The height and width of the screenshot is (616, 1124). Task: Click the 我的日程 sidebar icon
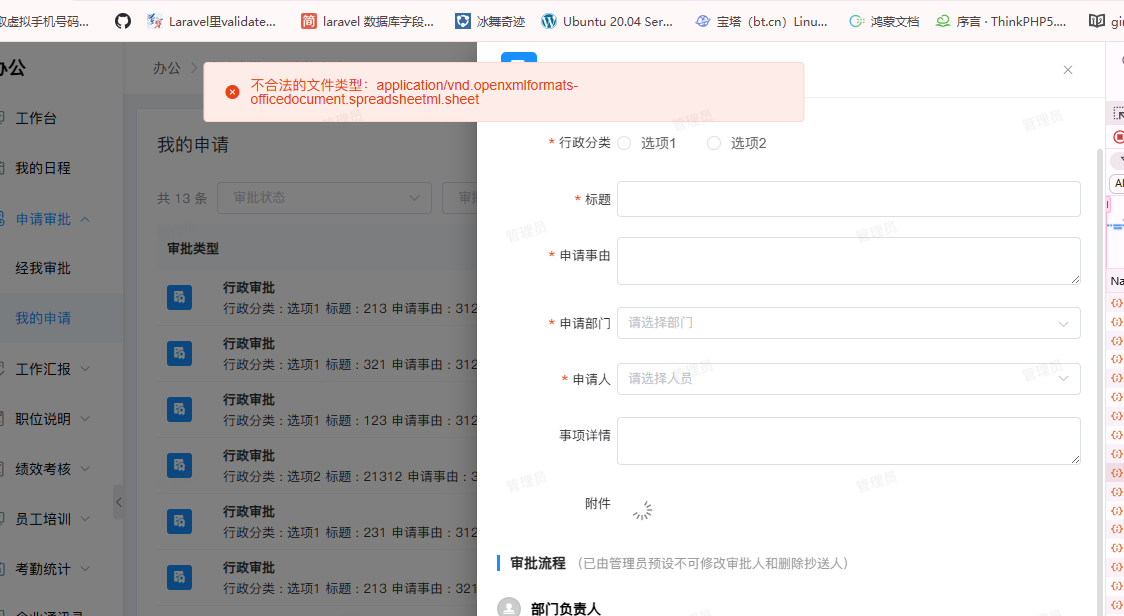[2, 168]
